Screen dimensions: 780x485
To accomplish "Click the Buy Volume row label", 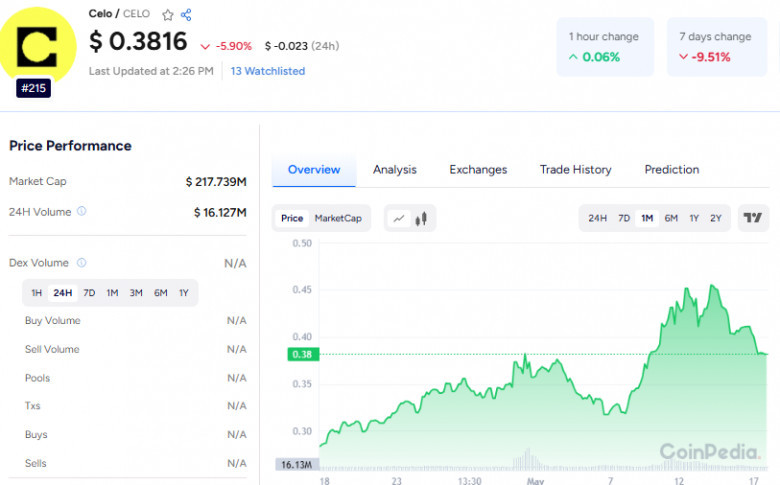I will click(52, 320).
